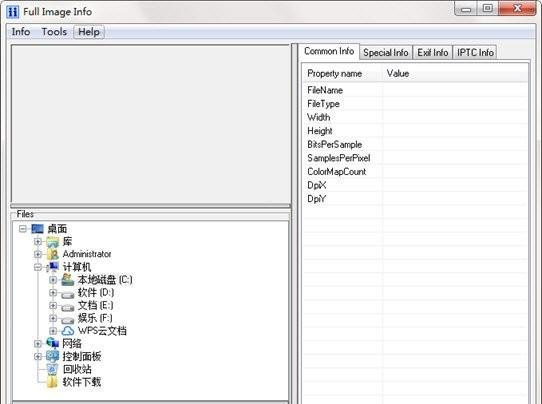Open the Info menu
Viewport: 542px width, 404px height.
(21, 32)
